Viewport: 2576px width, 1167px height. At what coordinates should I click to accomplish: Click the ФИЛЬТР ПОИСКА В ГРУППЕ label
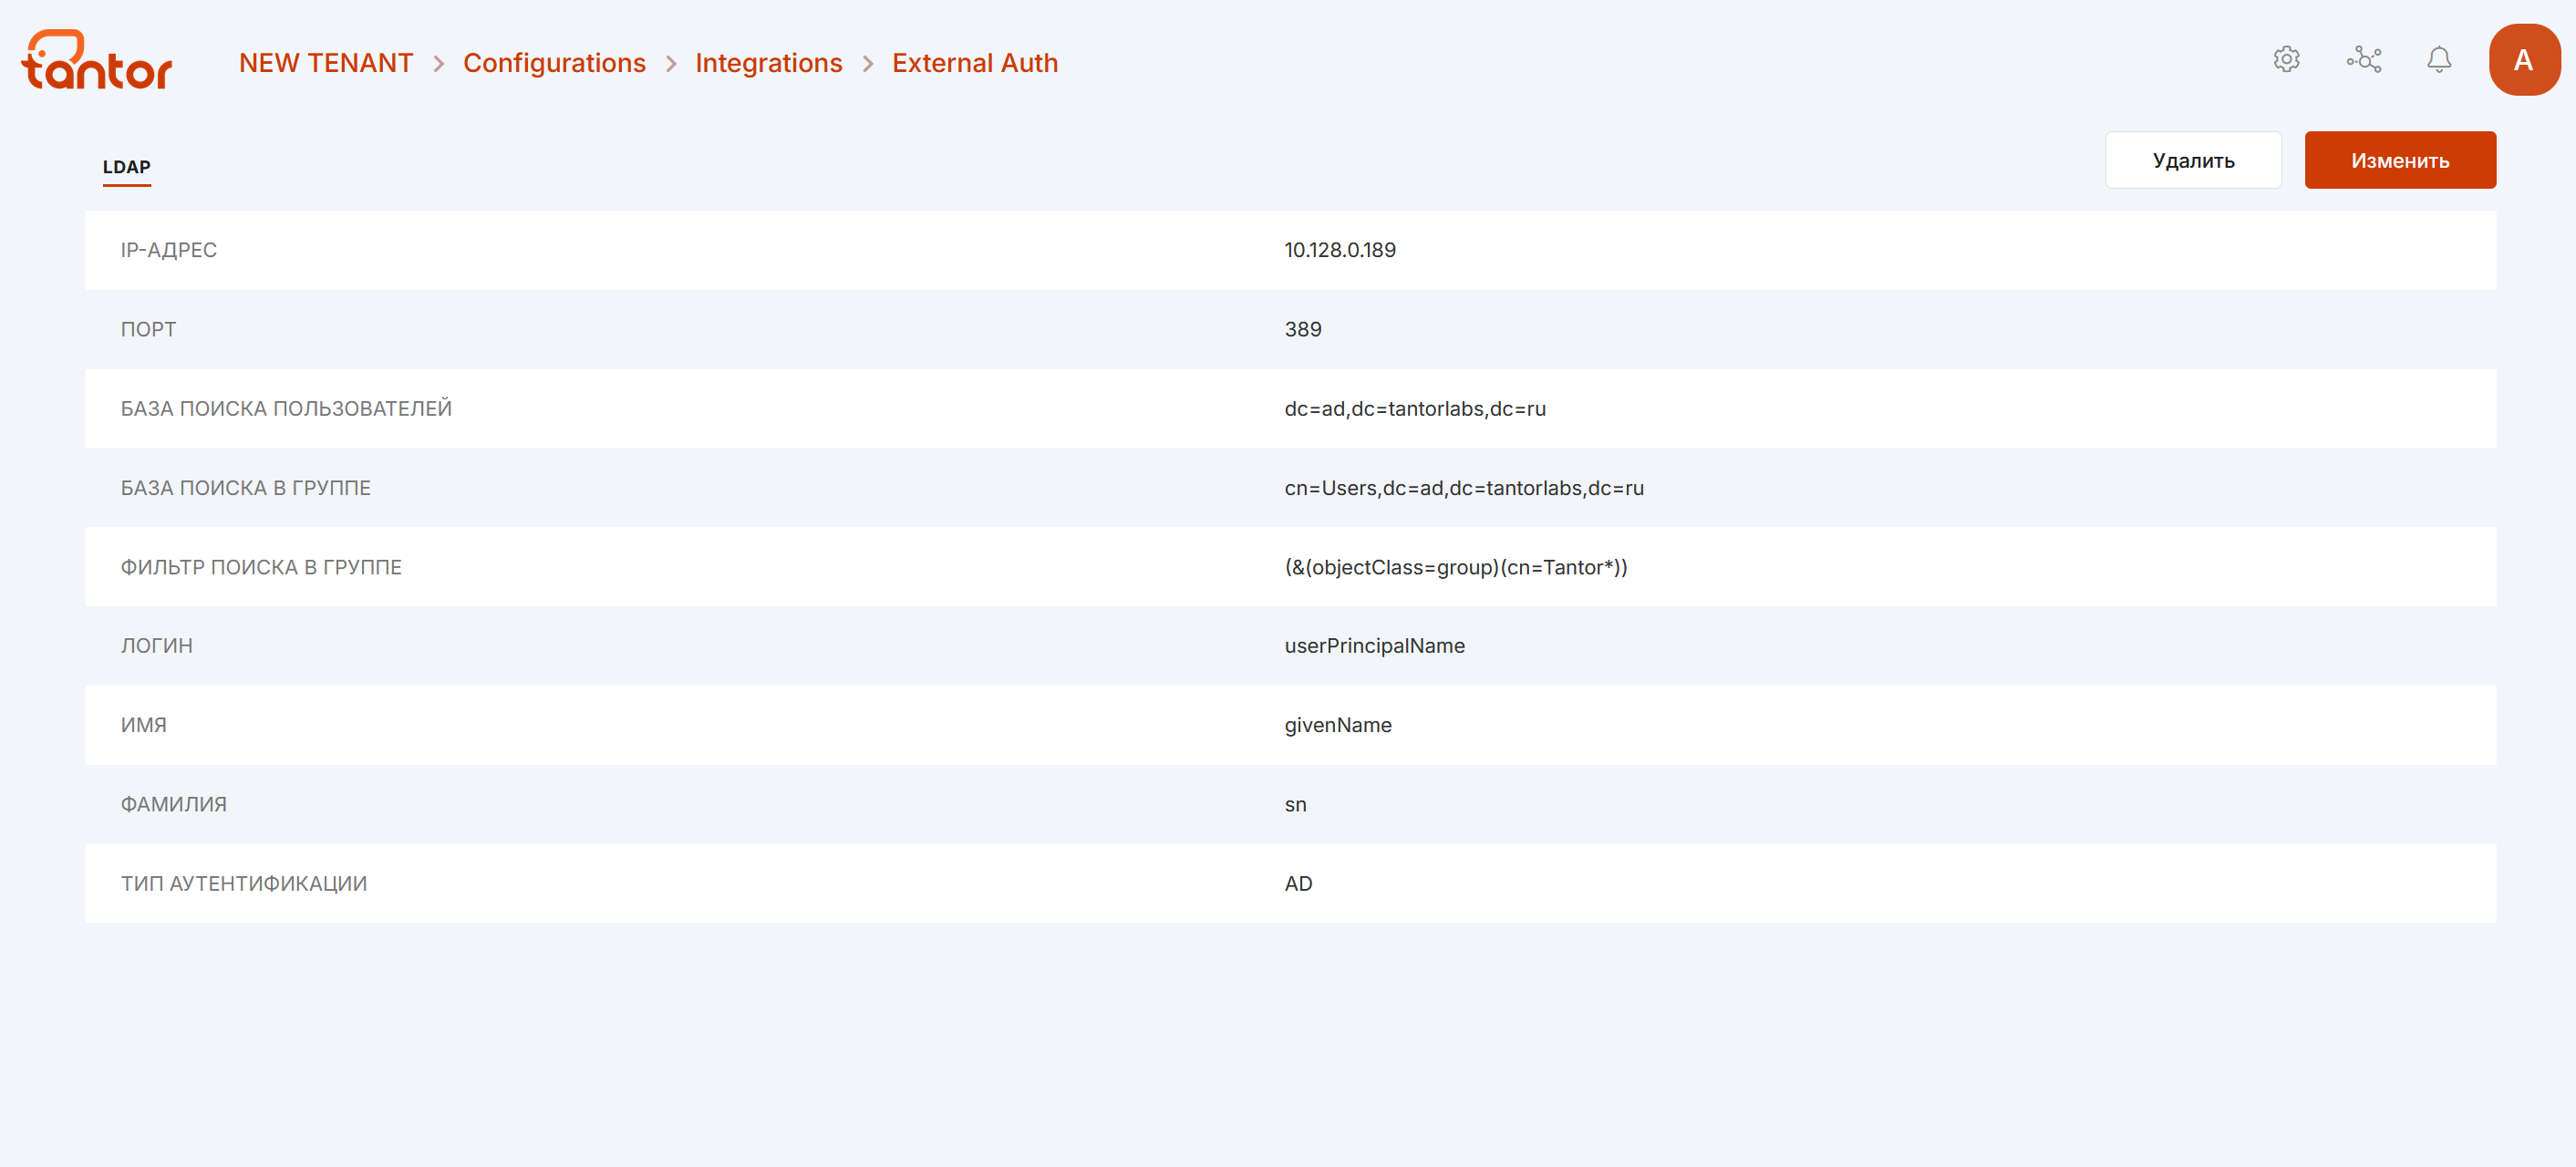(261, 567)
